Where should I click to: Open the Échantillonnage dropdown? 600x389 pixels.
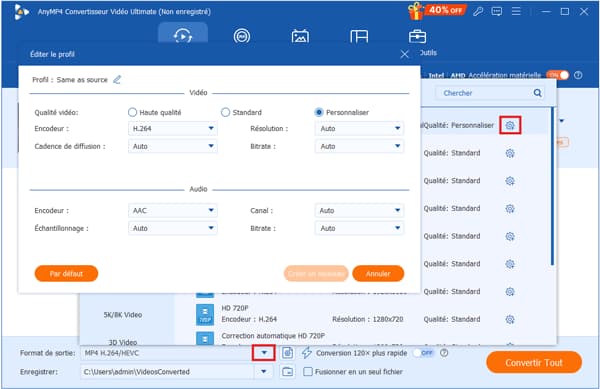tap(173, 228)
